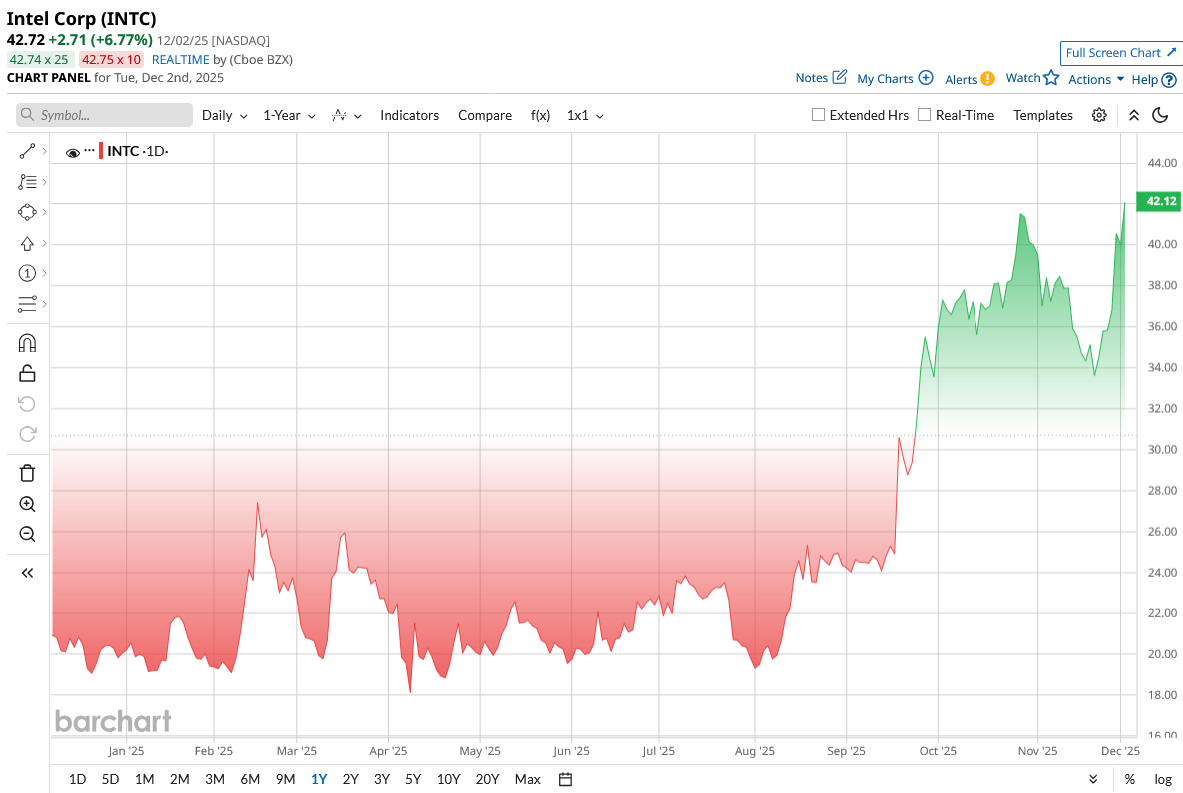Open the Templates menu
Viewport: 1183px width, 793px height.
click(x=1043, y=115)
